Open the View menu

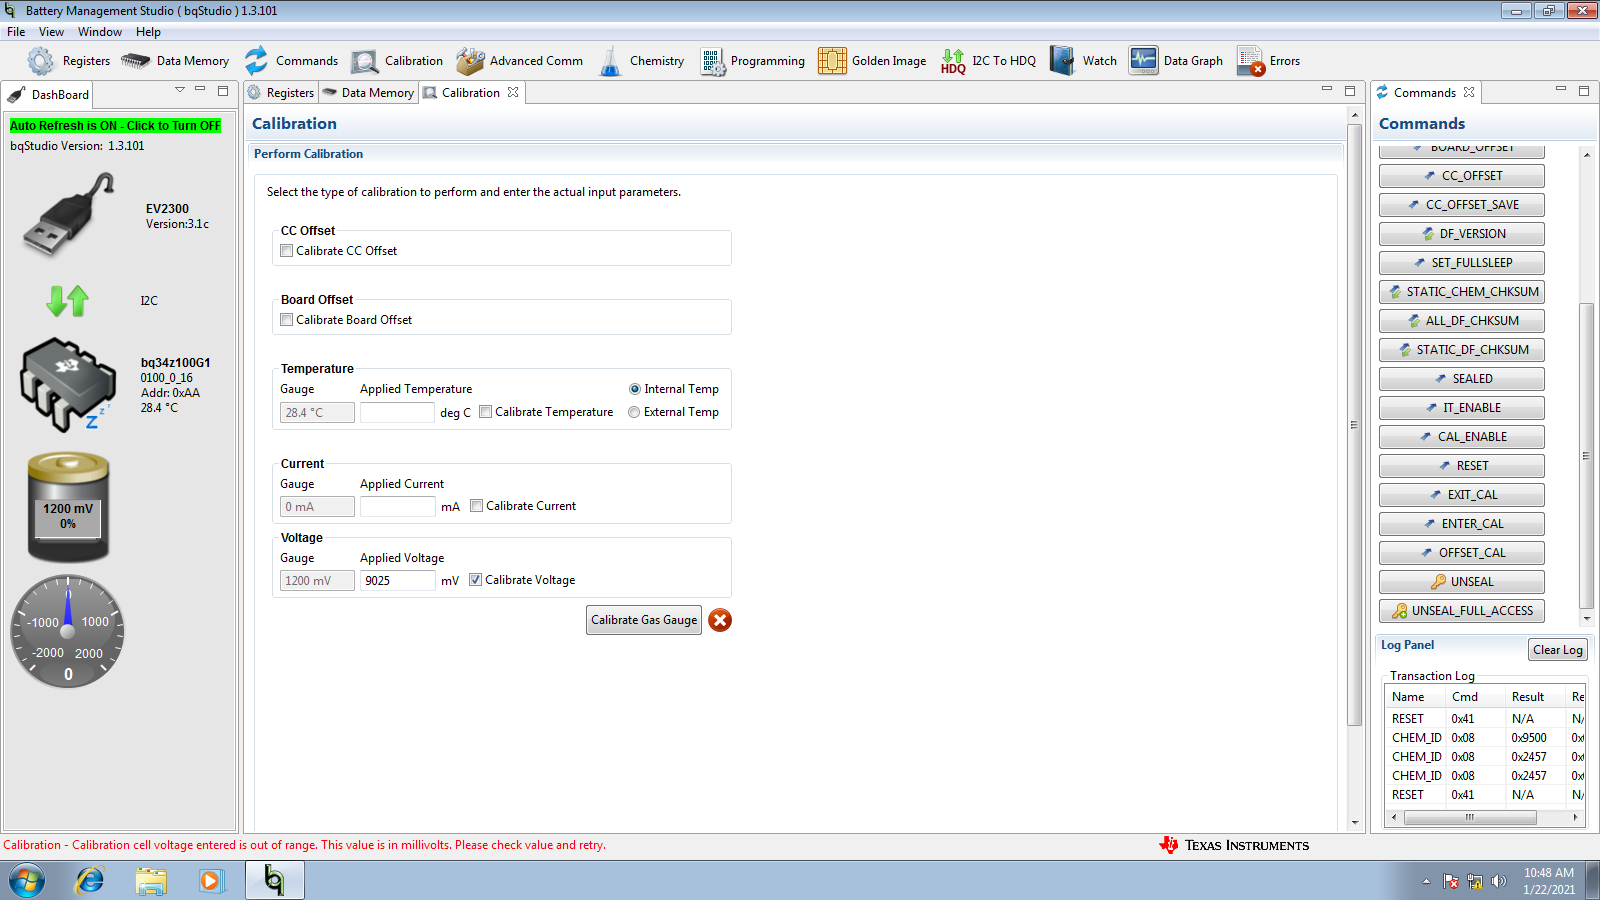coord(51,32)
